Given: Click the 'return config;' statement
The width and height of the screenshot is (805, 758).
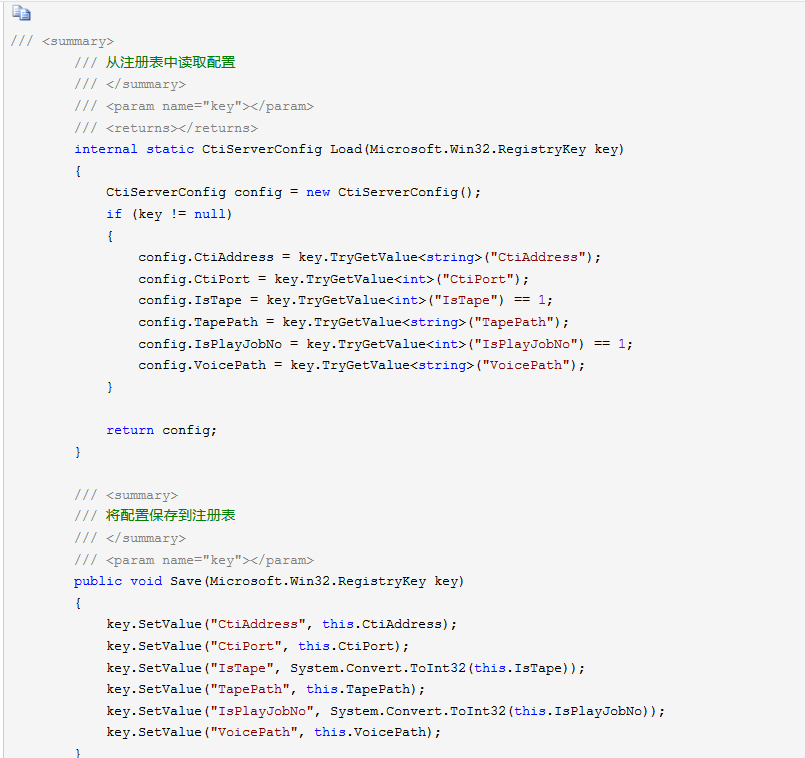Looking at the screenshot, I should [x=162, y=430].
